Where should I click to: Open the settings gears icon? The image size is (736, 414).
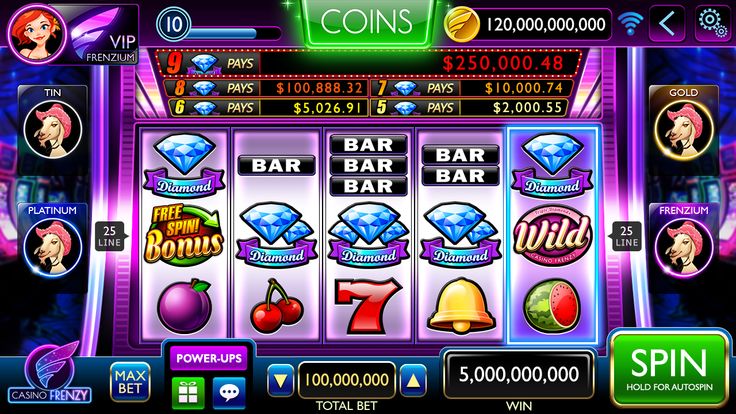712,23
